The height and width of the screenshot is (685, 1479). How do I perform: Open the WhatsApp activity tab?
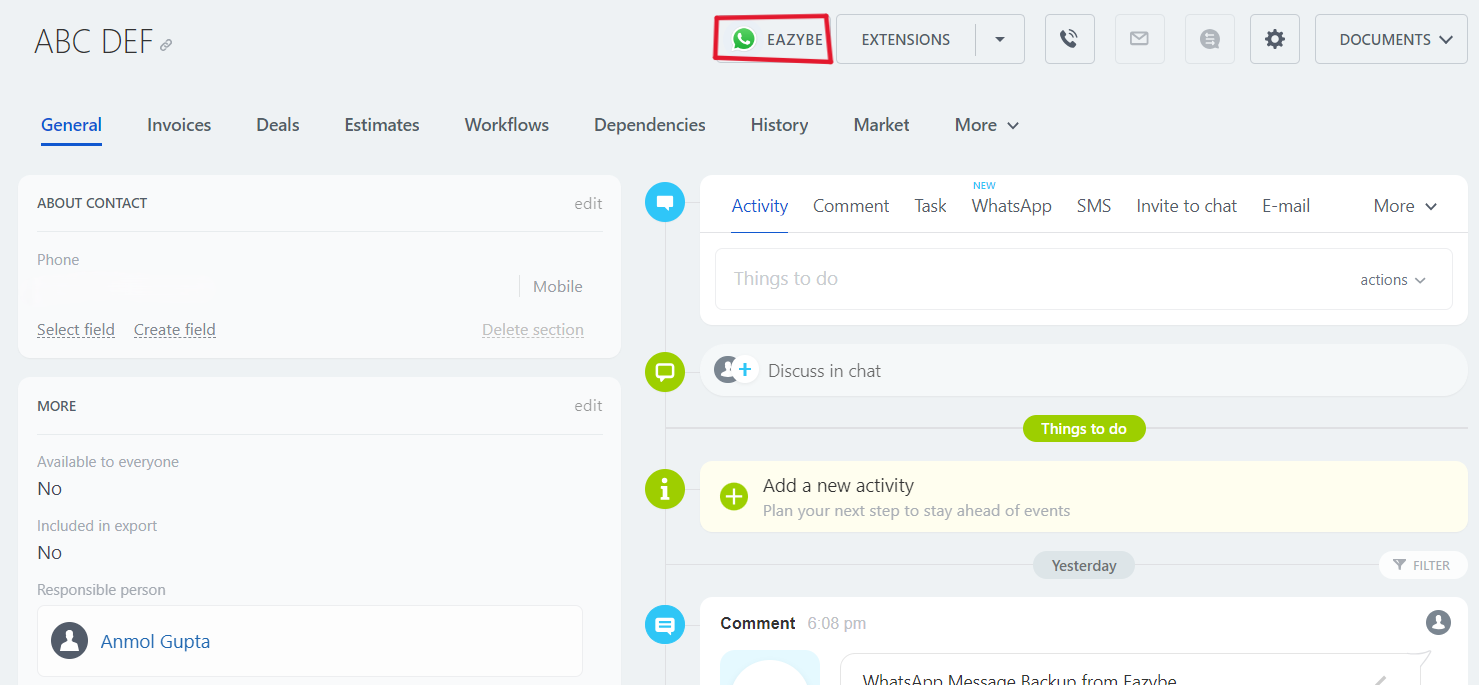tap(1011, 206)
